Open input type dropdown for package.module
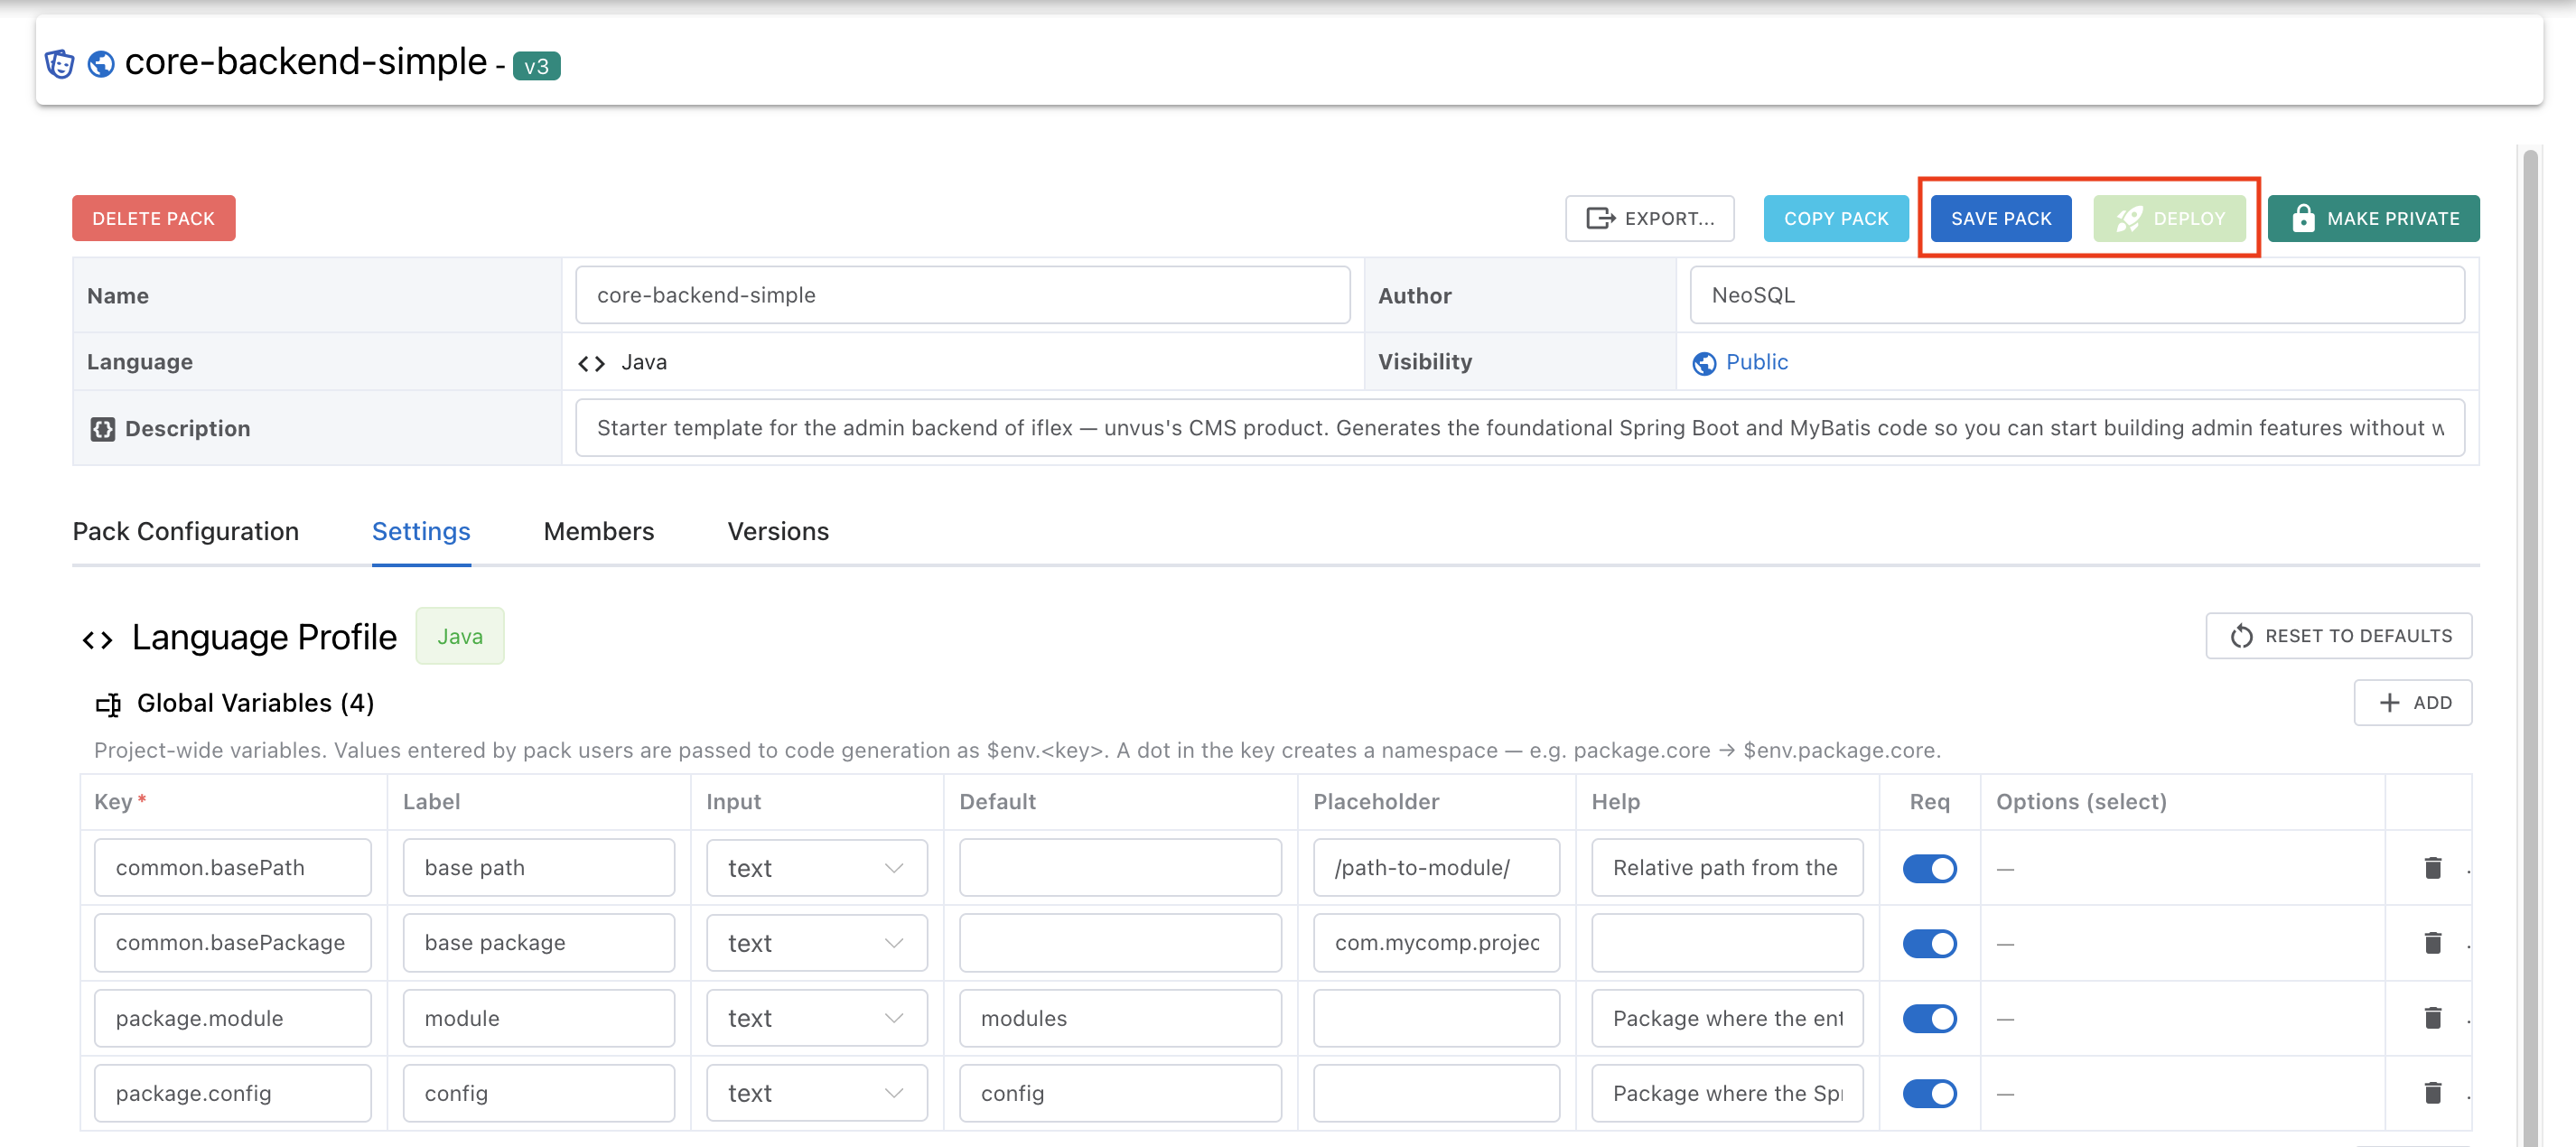Viewport: 2576px width, 1147px height. [816, 1018]
